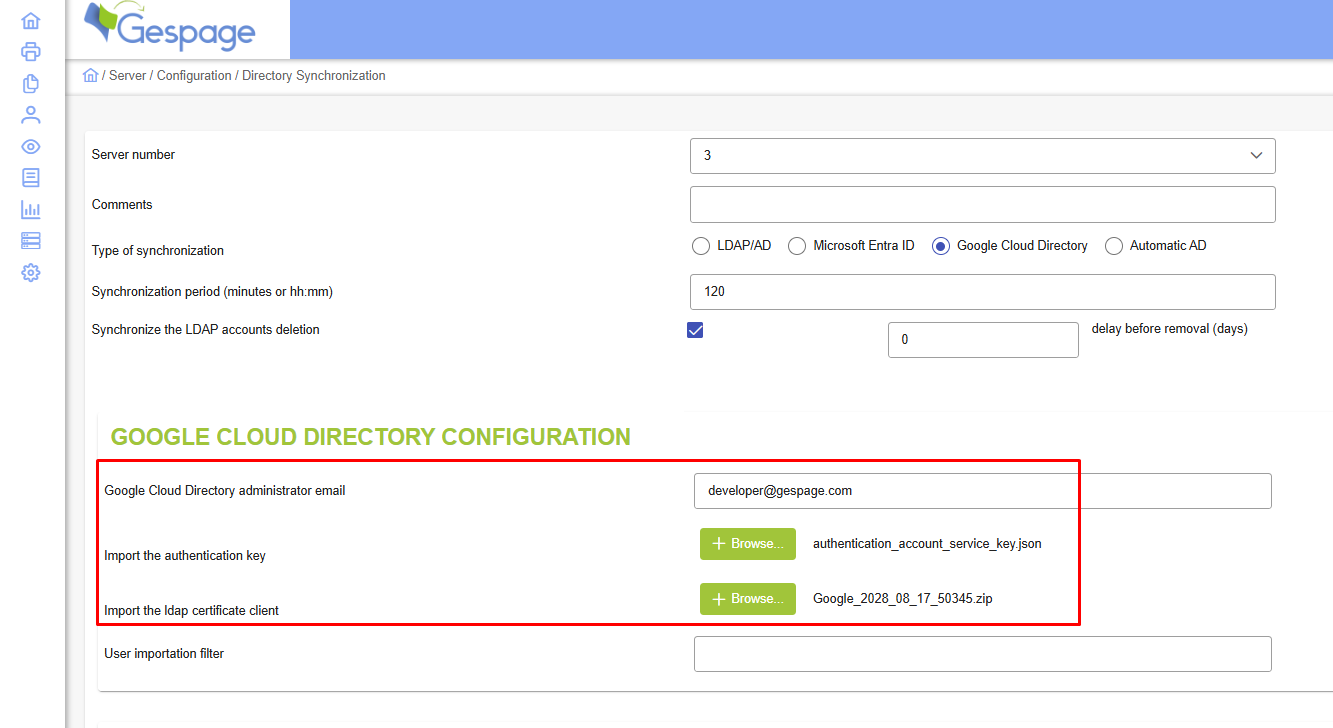Open the logs list icon in sidebar
This screenshot has height=728, width=1333.
[31, 178]
